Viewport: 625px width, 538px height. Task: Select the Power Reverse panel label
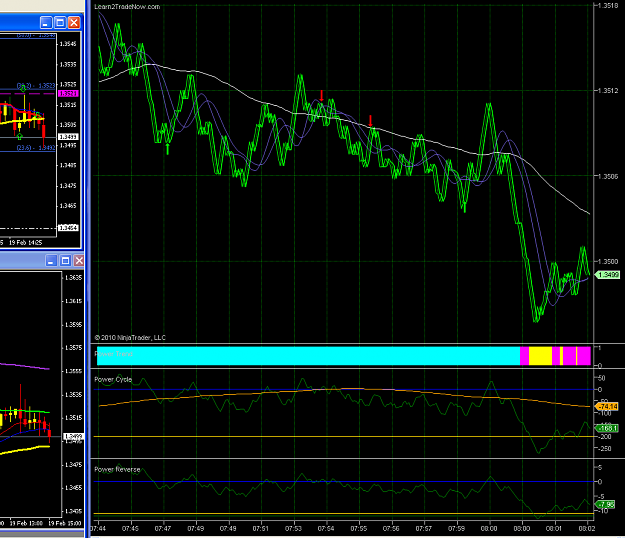click(x=117, y=469)
